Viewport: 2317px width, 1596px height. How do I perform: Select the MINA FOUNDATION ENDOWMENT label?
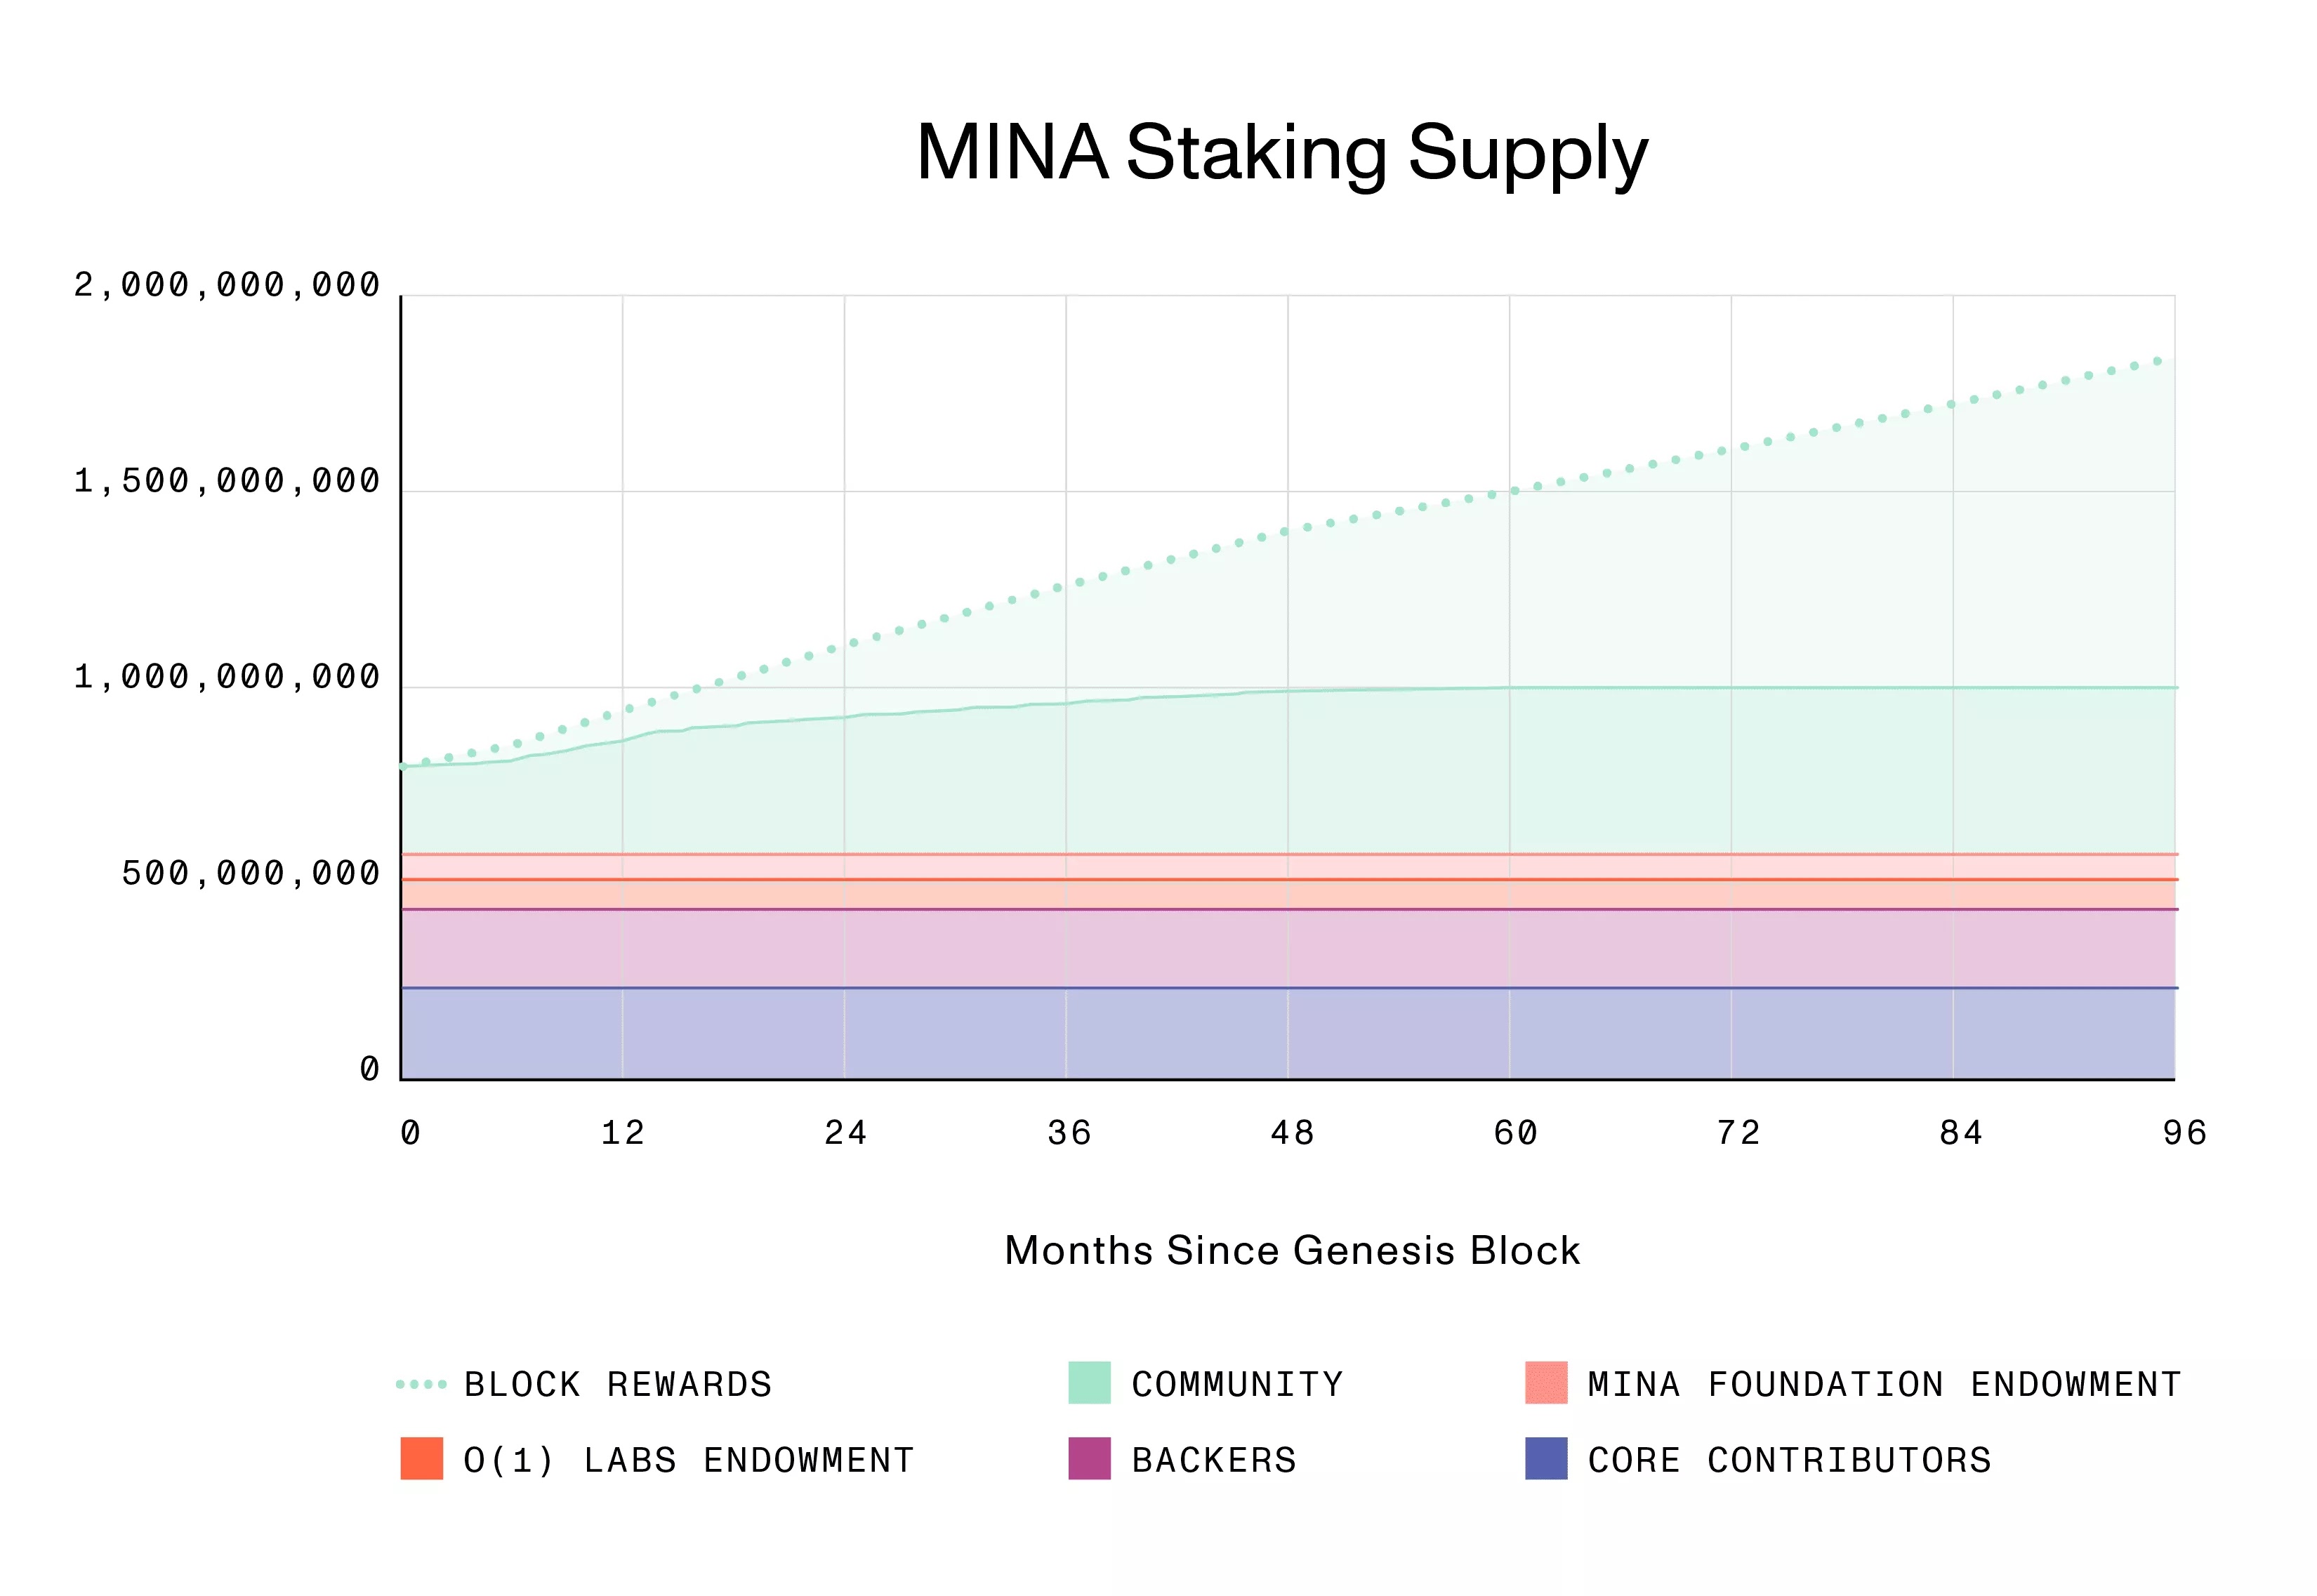tap(1884, 1385)
